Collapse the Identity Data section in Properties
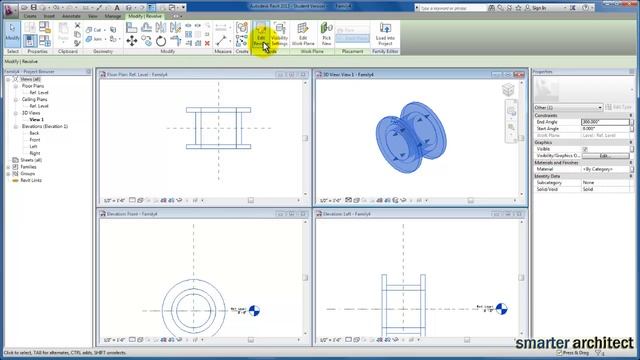Screen dimensions: 640x360 tap(631, 176)
